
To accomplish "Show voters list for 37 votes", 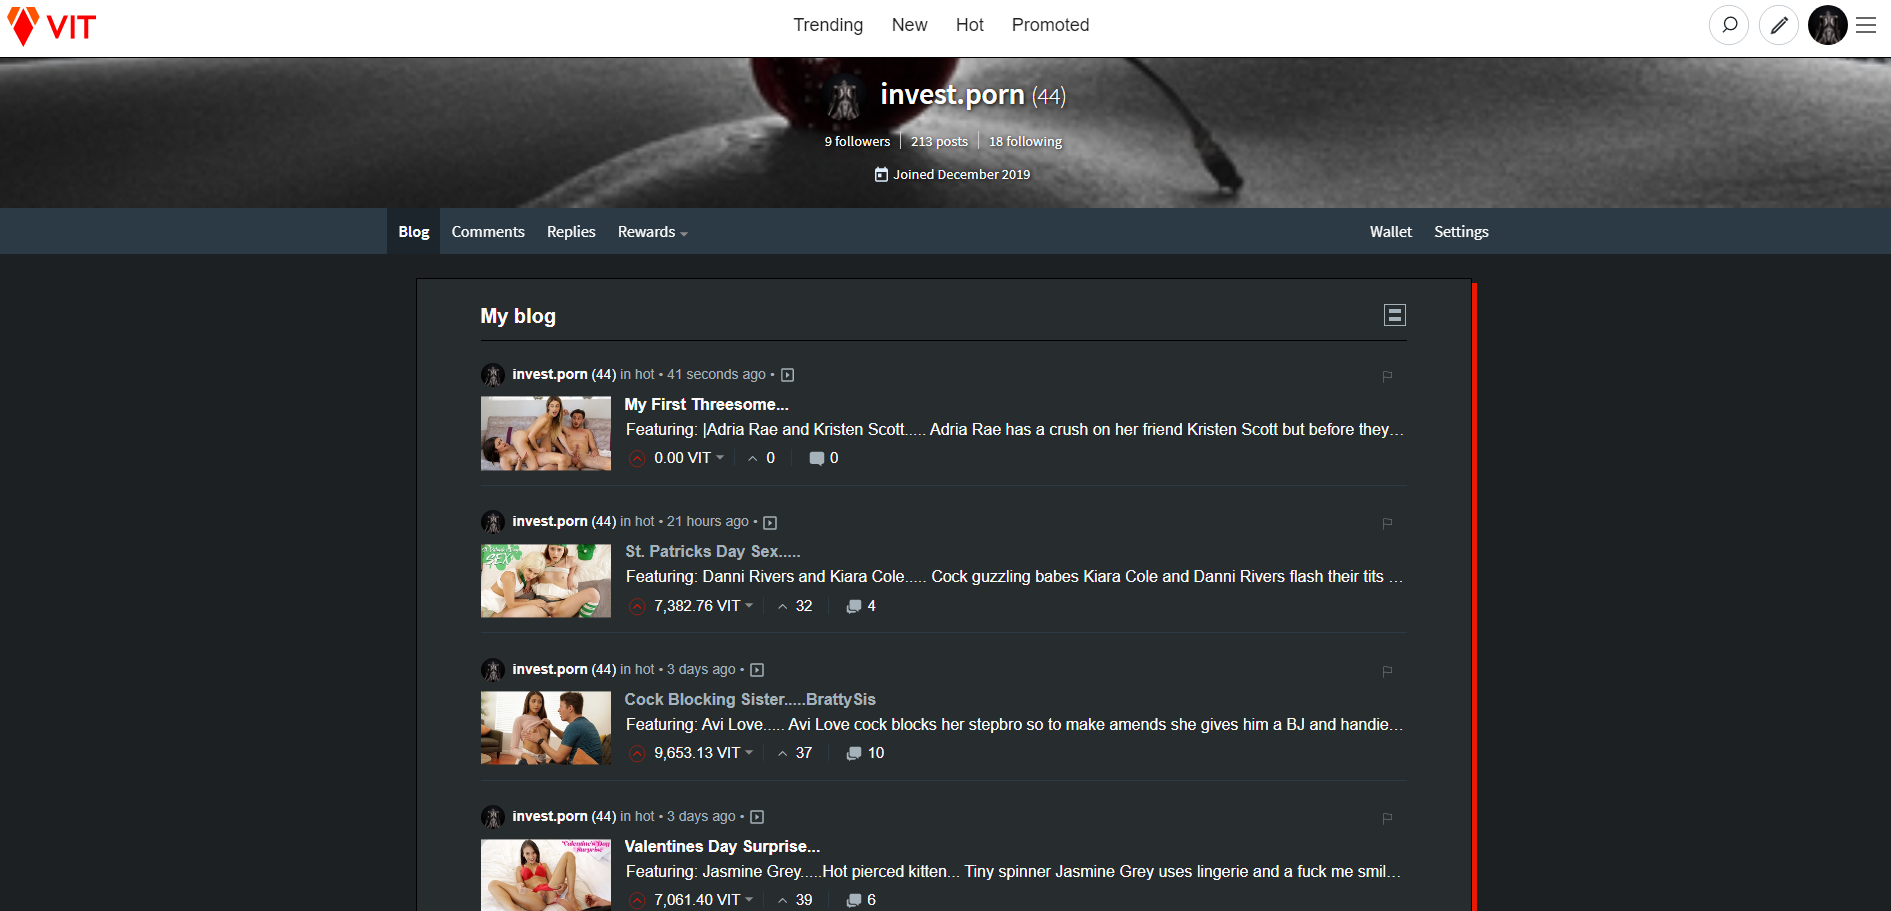I will click(795, 753).
